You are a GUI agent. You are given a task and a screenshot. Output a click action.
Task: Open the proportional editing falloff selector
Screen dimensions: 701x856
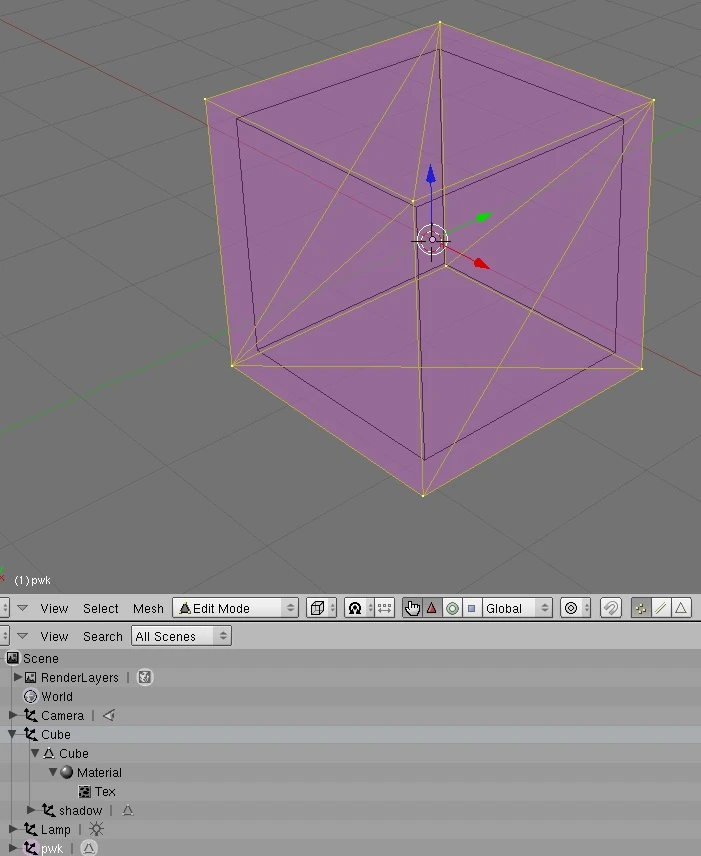point(575,608)
